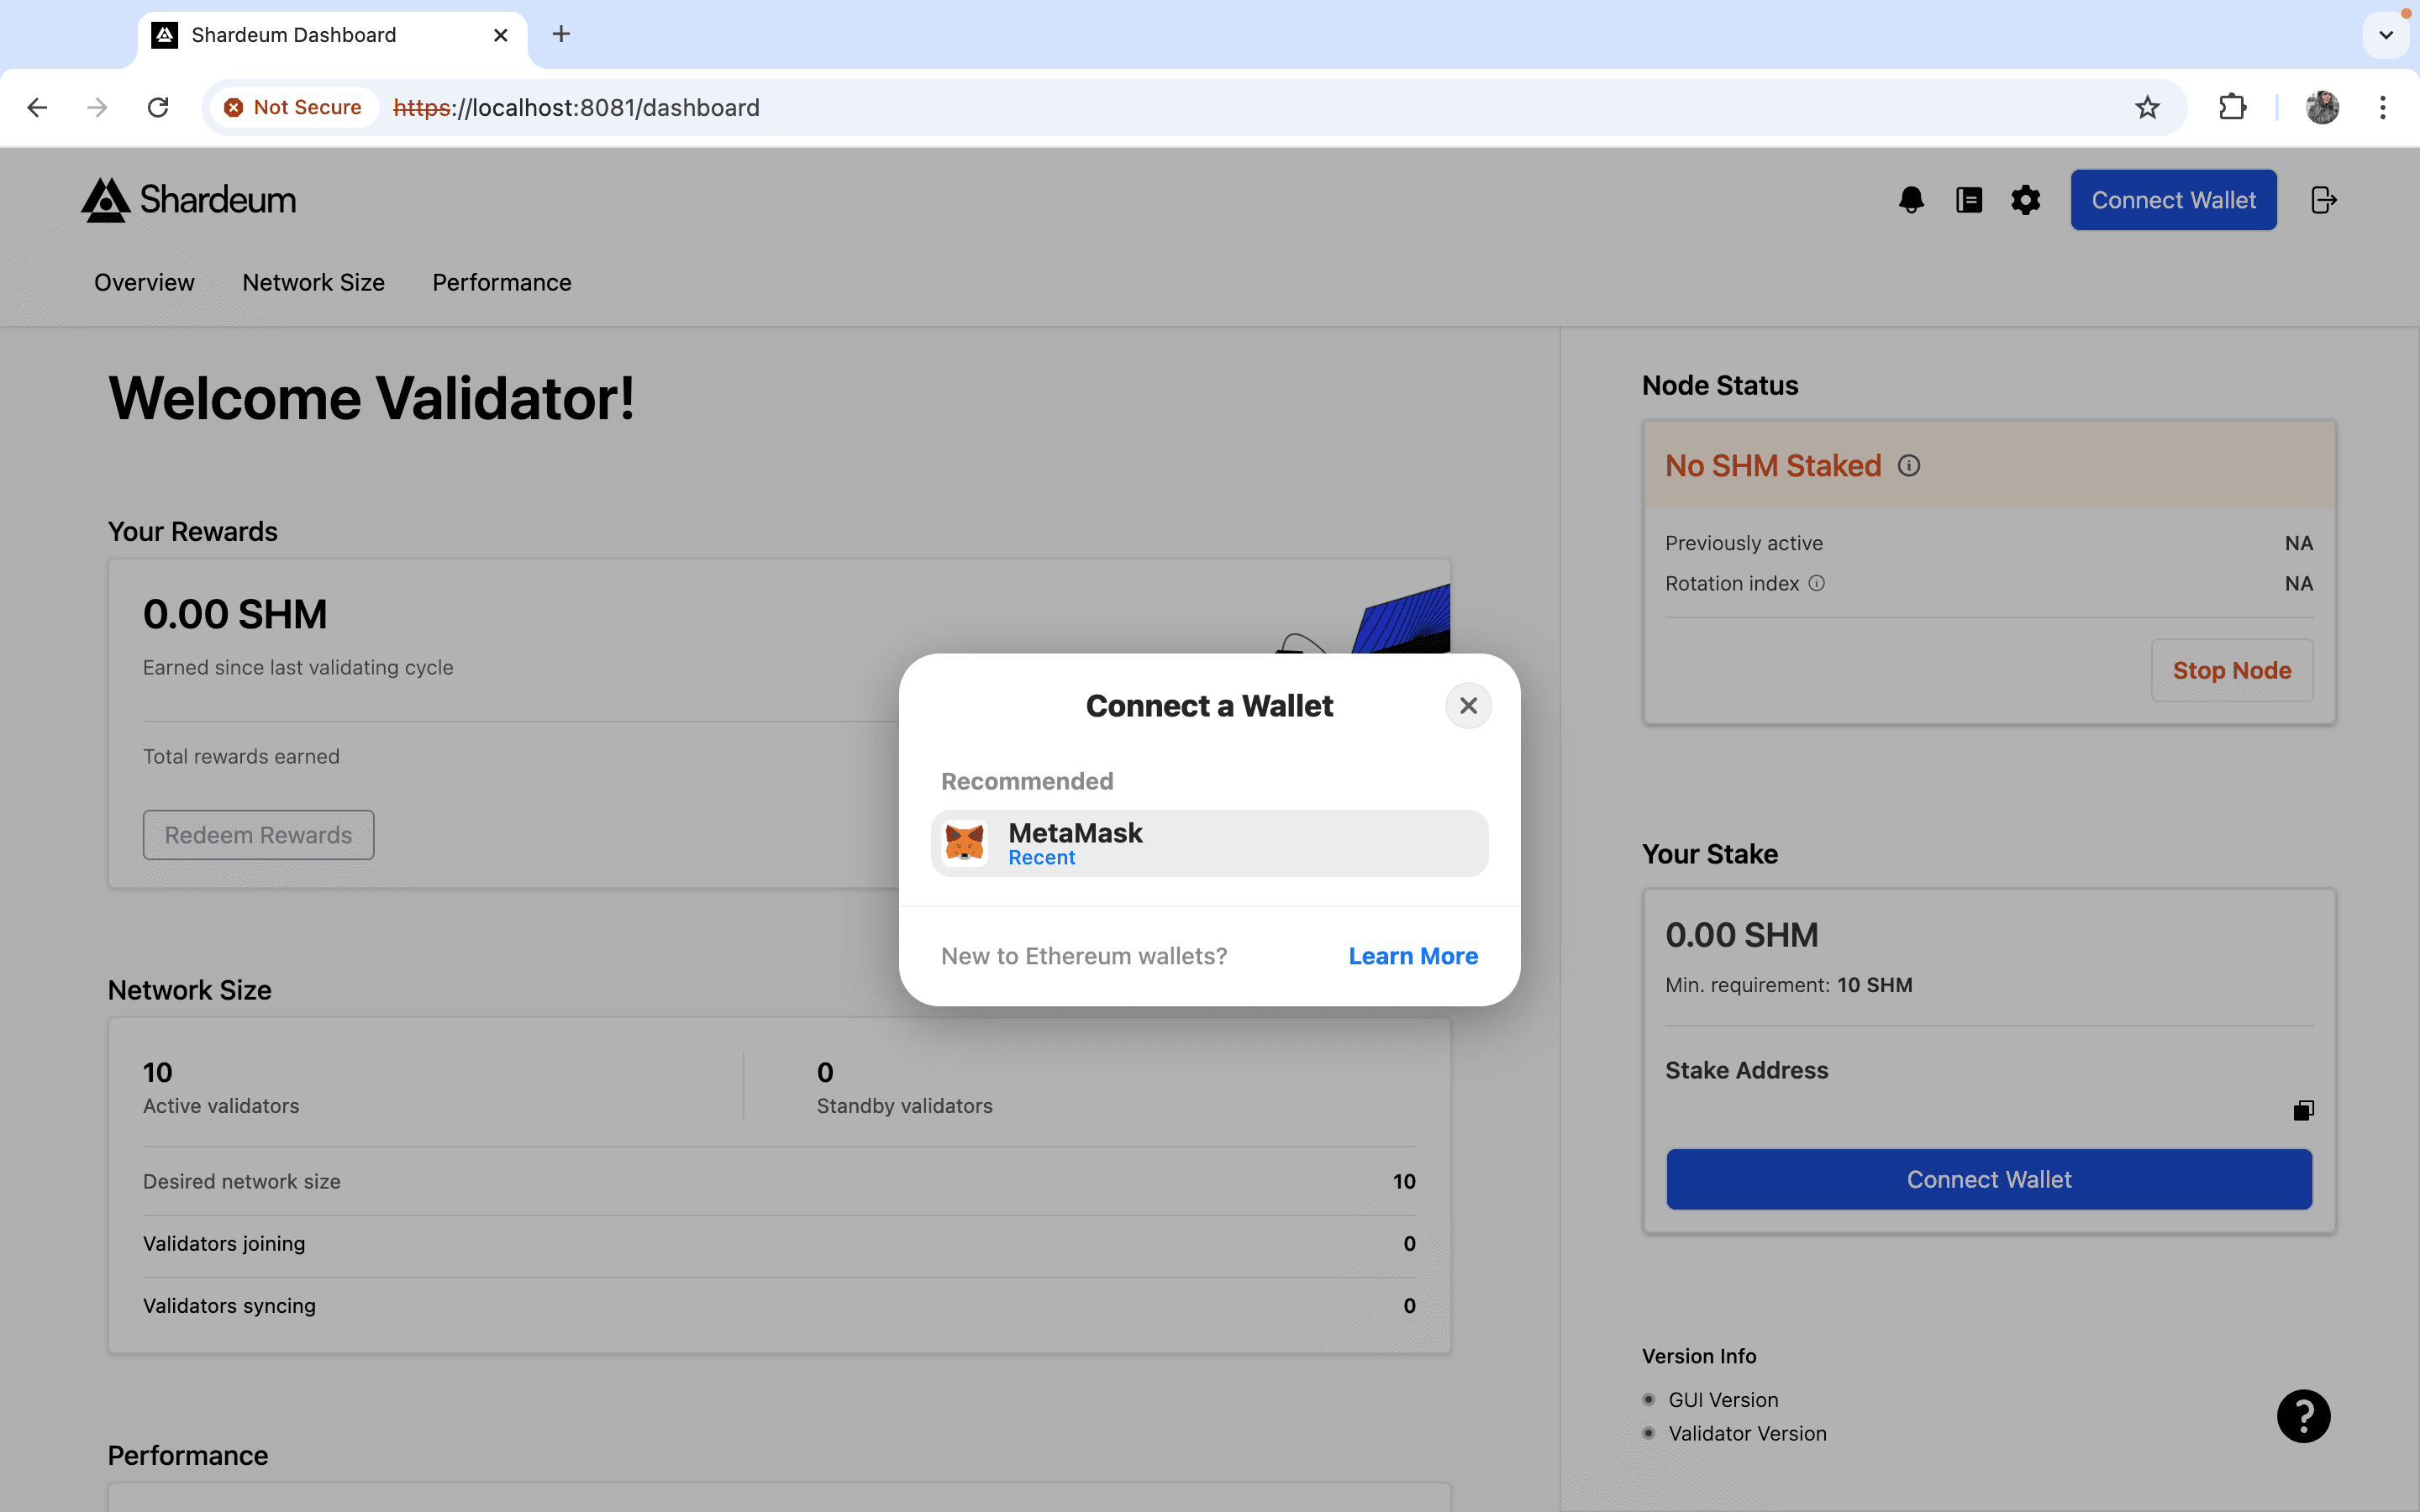Click the Redeem Rewards button

[x=258, y=835]
